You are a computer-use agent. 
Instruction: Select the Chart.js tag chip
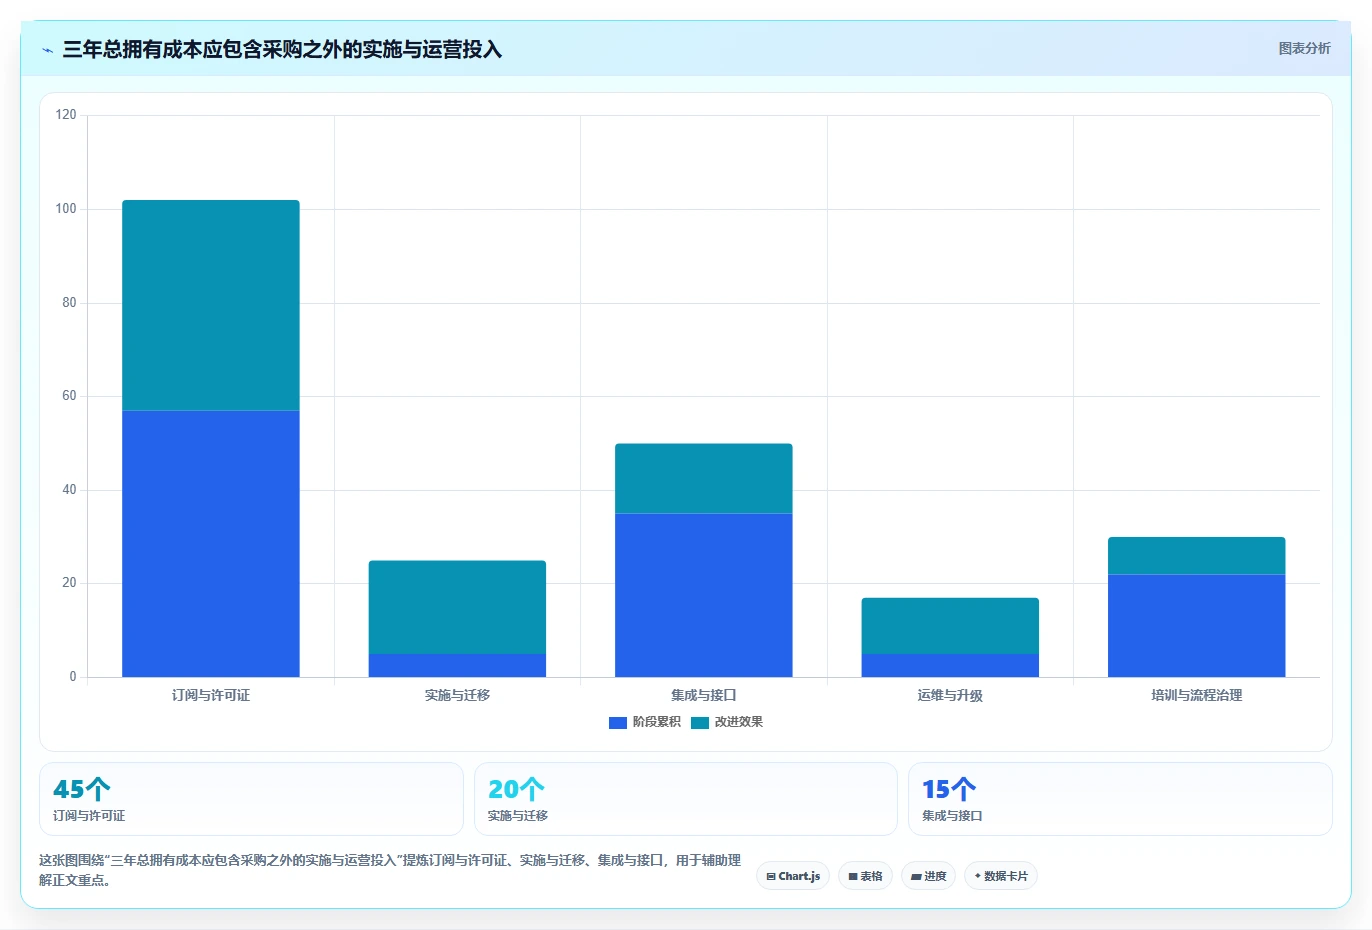point(793,876)
